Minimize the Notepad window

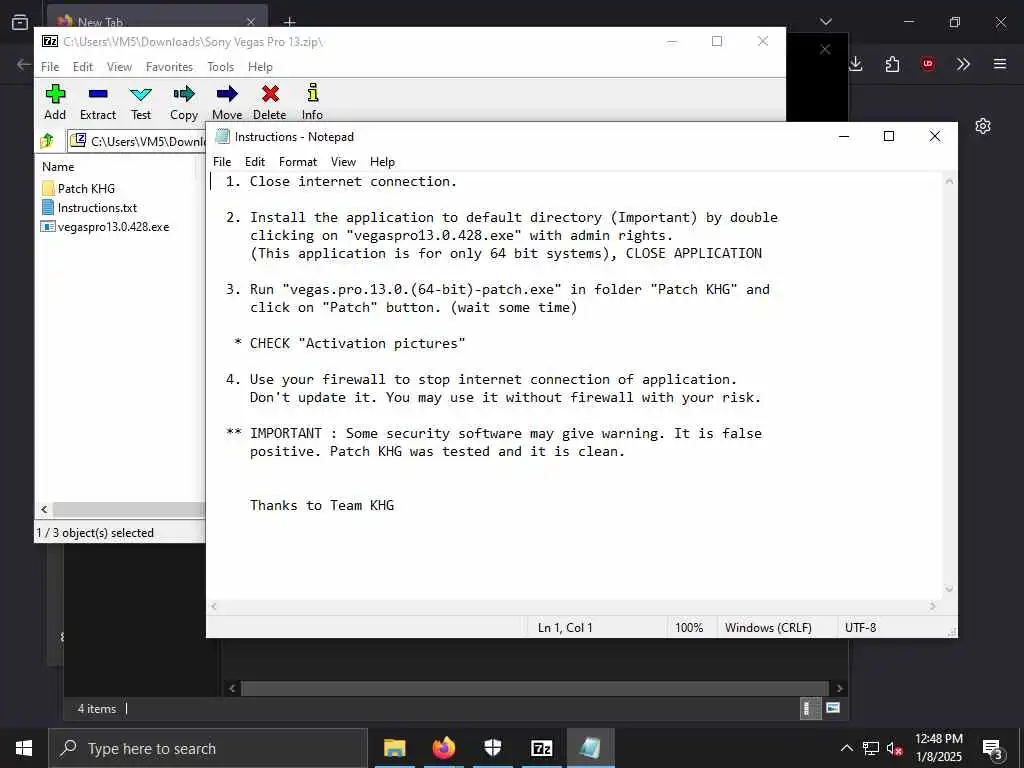click(844, 136)
